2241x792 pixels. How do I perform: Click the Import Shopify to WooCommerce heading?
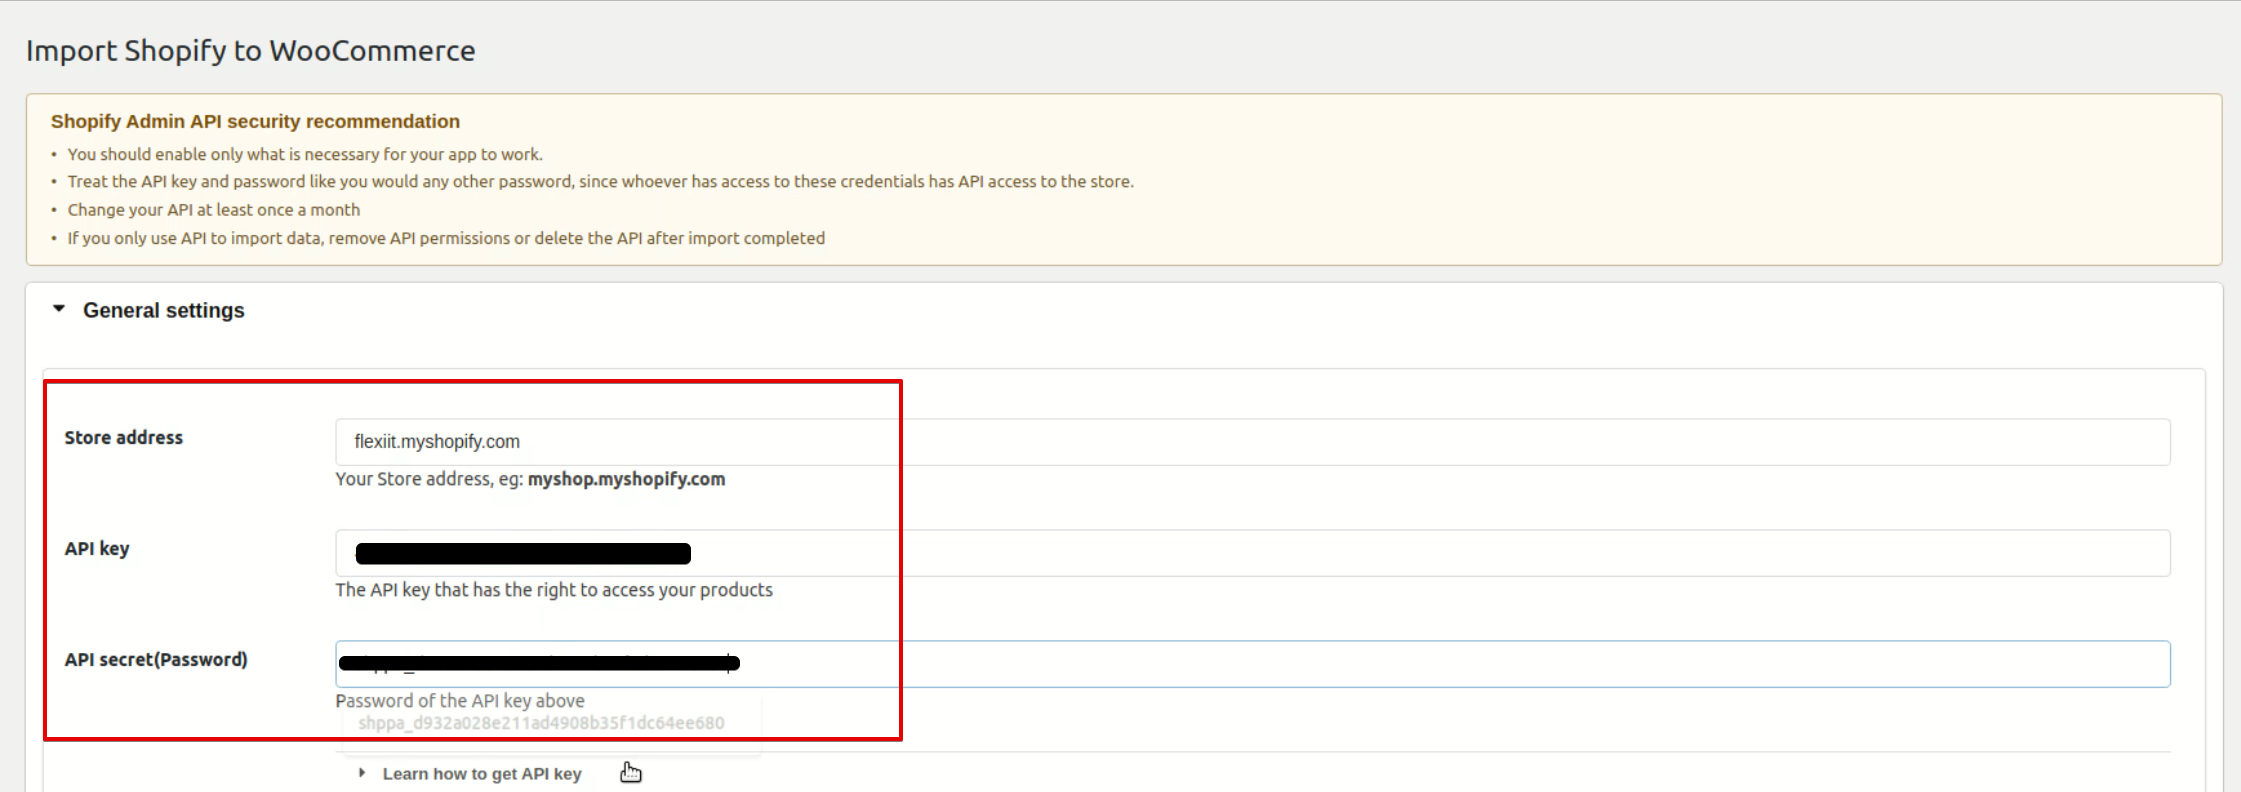click(x=251, y=51)
